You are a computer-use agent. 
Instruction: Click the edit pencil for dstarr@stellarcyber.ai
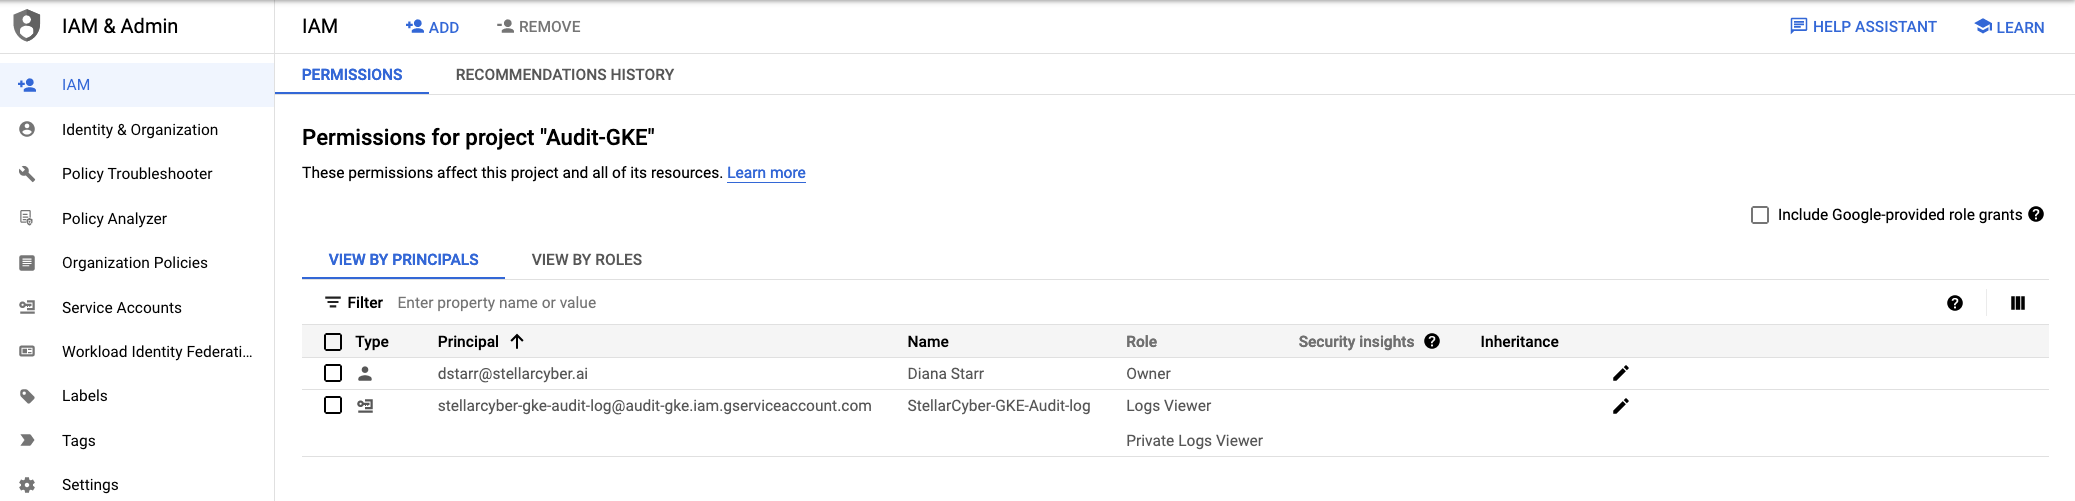(1620, 373)
